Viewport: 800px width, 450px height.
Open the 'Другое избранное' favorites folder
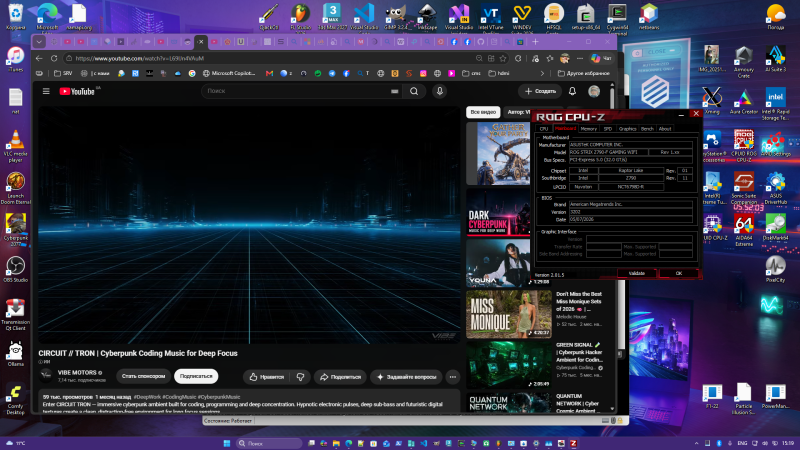583,73
